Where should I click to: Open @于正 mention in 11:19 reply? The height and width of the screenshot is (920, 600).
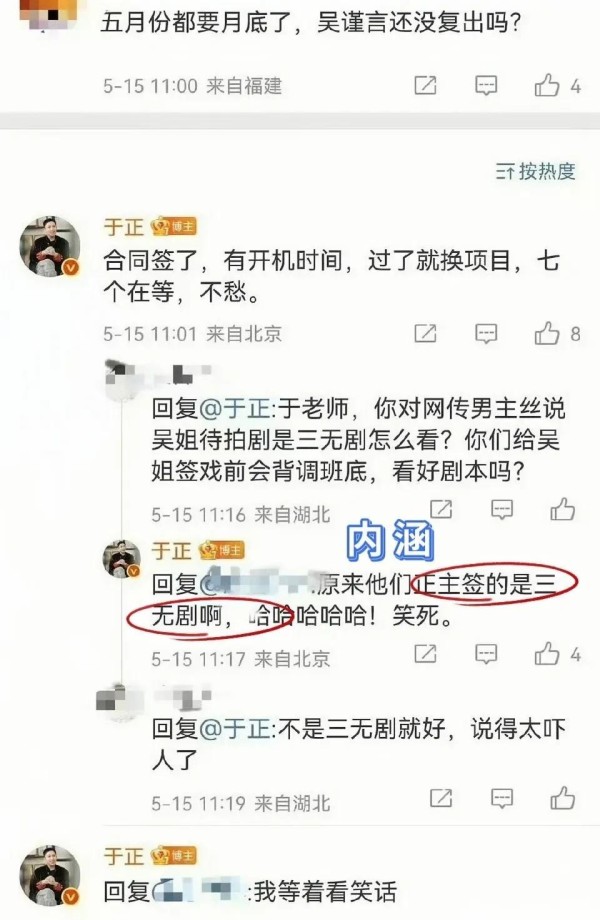(x=236, y=729)
